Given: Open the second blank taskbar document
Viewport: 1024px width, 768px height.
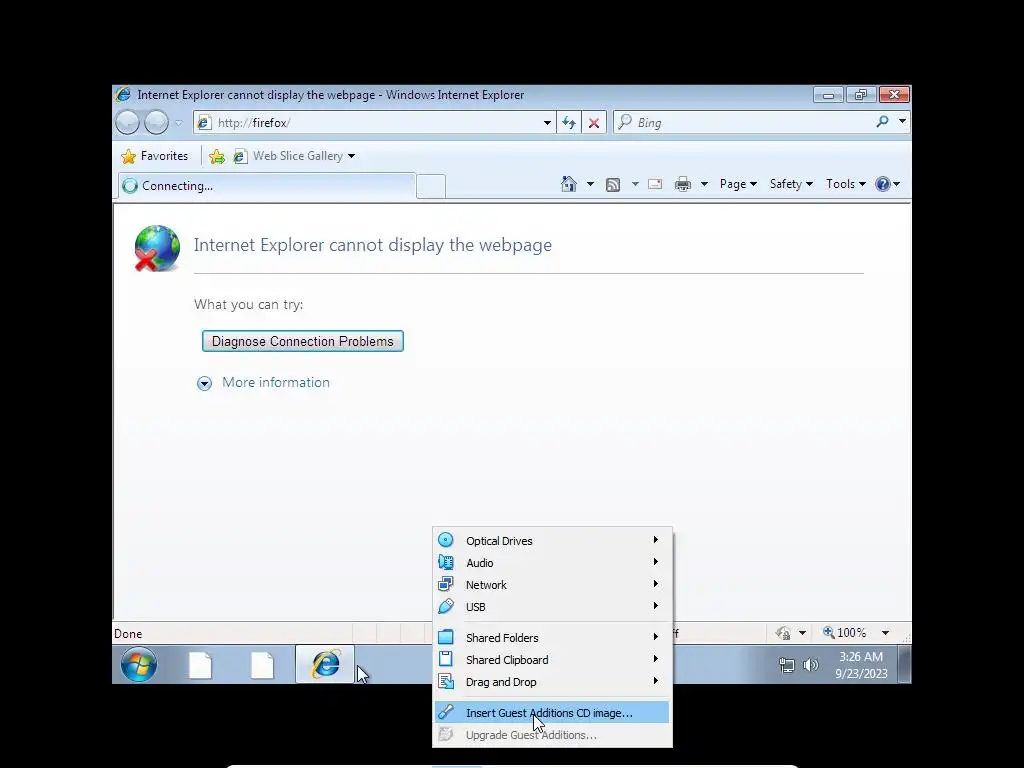Looking at the screenshot, I should tap(263, 665).
